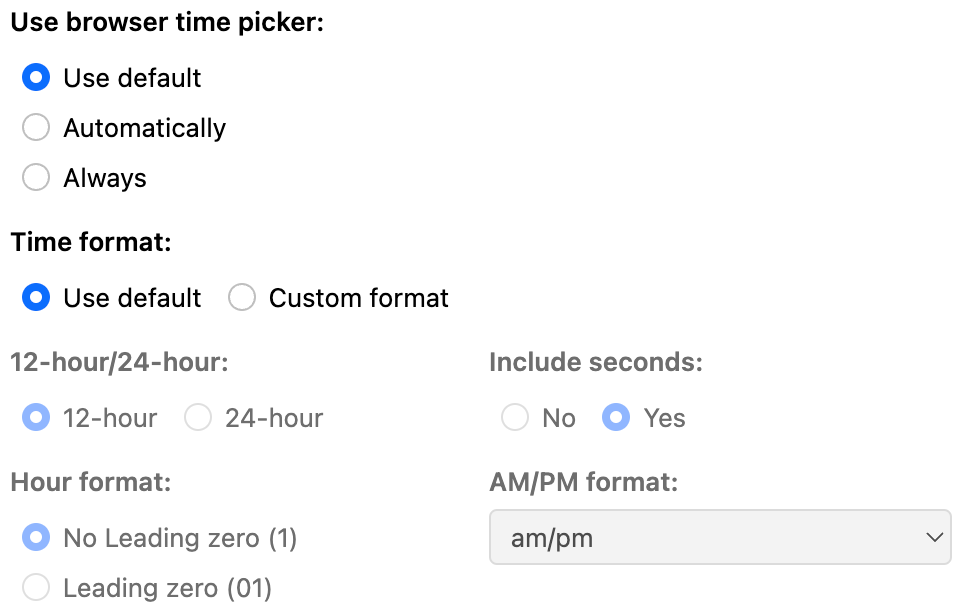Select the Always radio option
Viewport: 962px width, 612px height.
[x=36, y=178]
